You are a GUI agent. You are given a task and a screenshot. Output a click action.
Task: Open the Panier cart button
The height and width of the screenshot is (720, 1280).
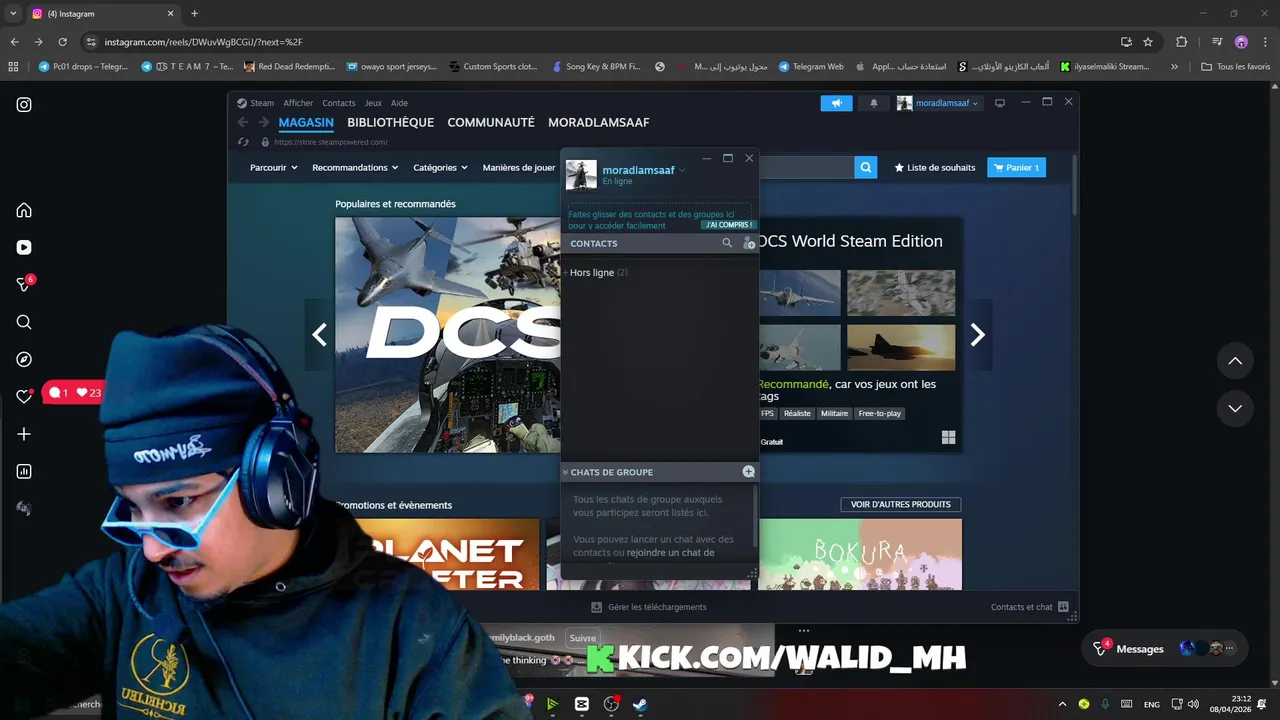coord(1016,168)
